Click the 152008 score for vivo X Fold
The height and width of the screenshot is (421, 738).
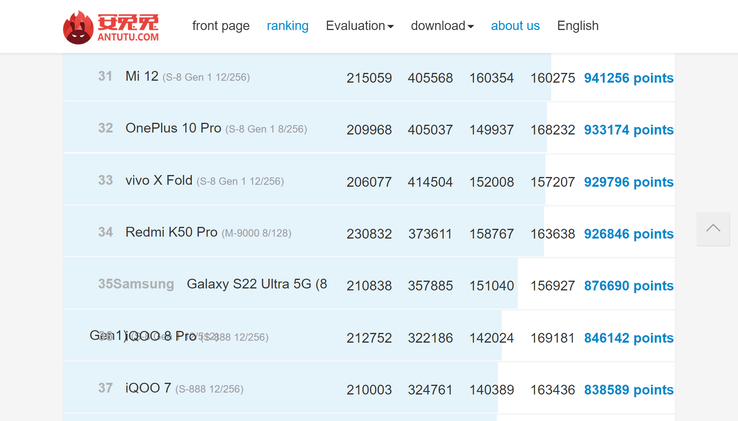tap(491, 182)
